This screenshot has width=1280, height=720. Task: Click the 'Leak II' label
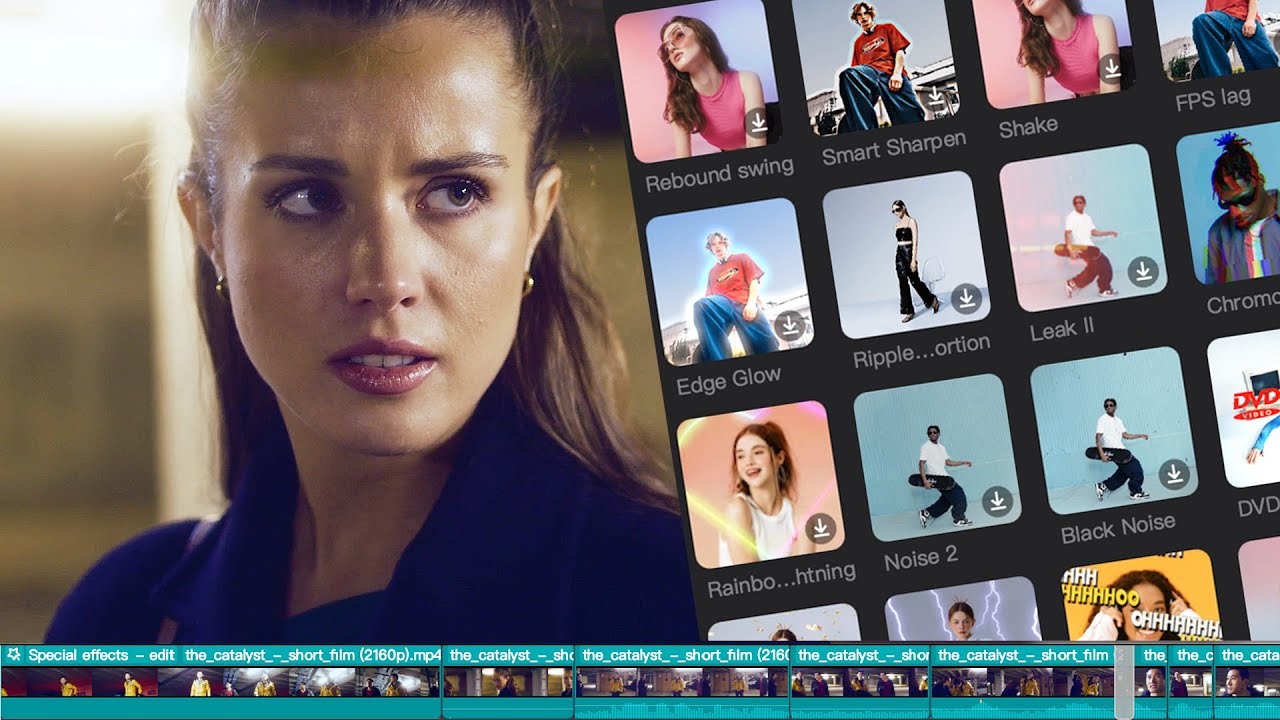point(1063,328)
